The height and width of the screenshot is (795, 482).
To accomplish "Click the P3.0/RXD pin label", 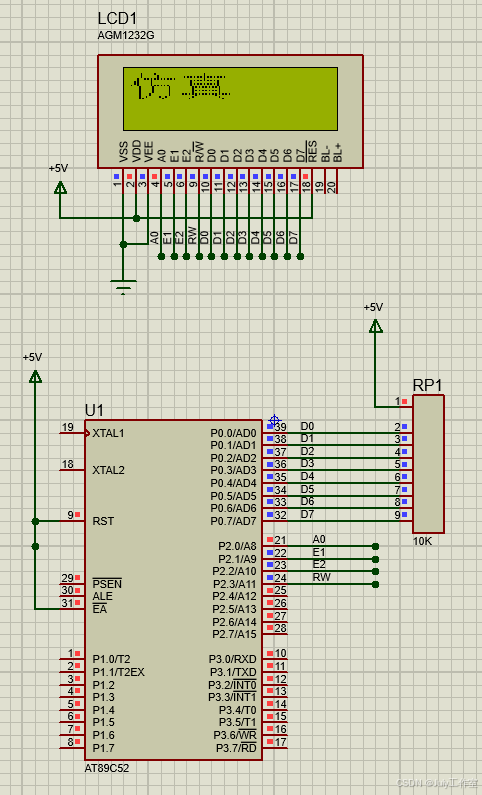I will 233,659.
